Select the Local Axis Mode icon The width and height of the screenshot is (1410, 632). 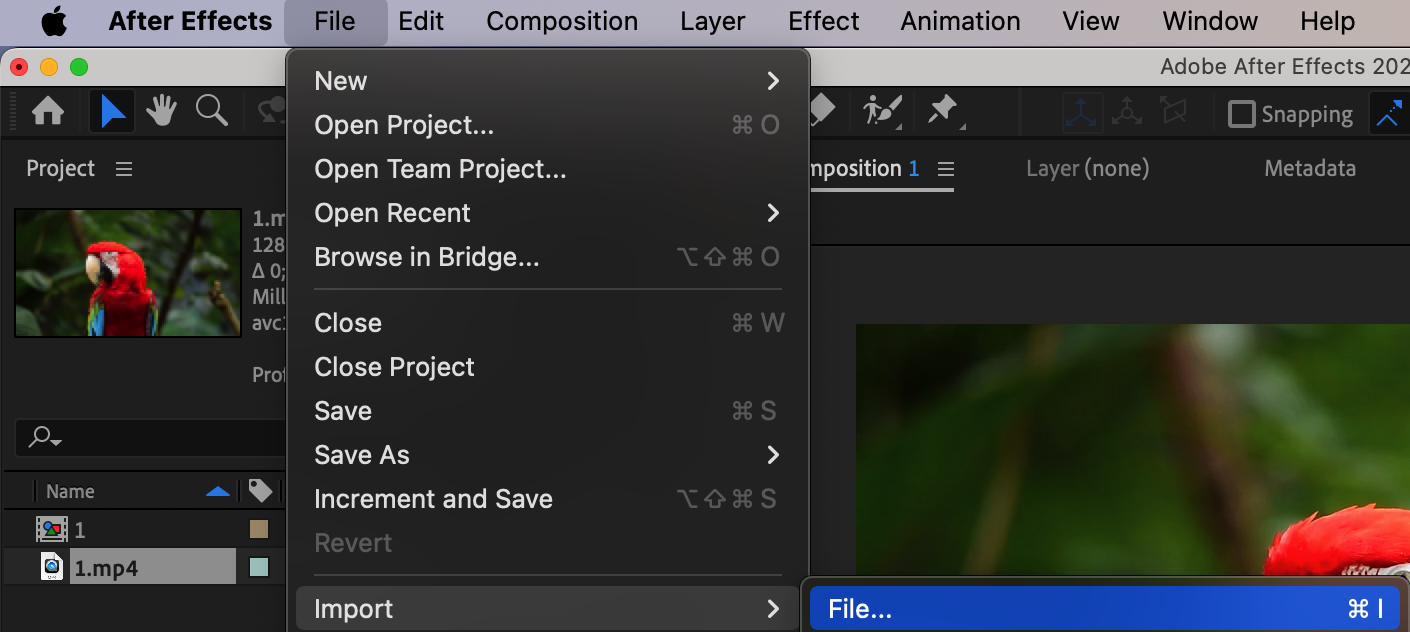pos(1082,113)
